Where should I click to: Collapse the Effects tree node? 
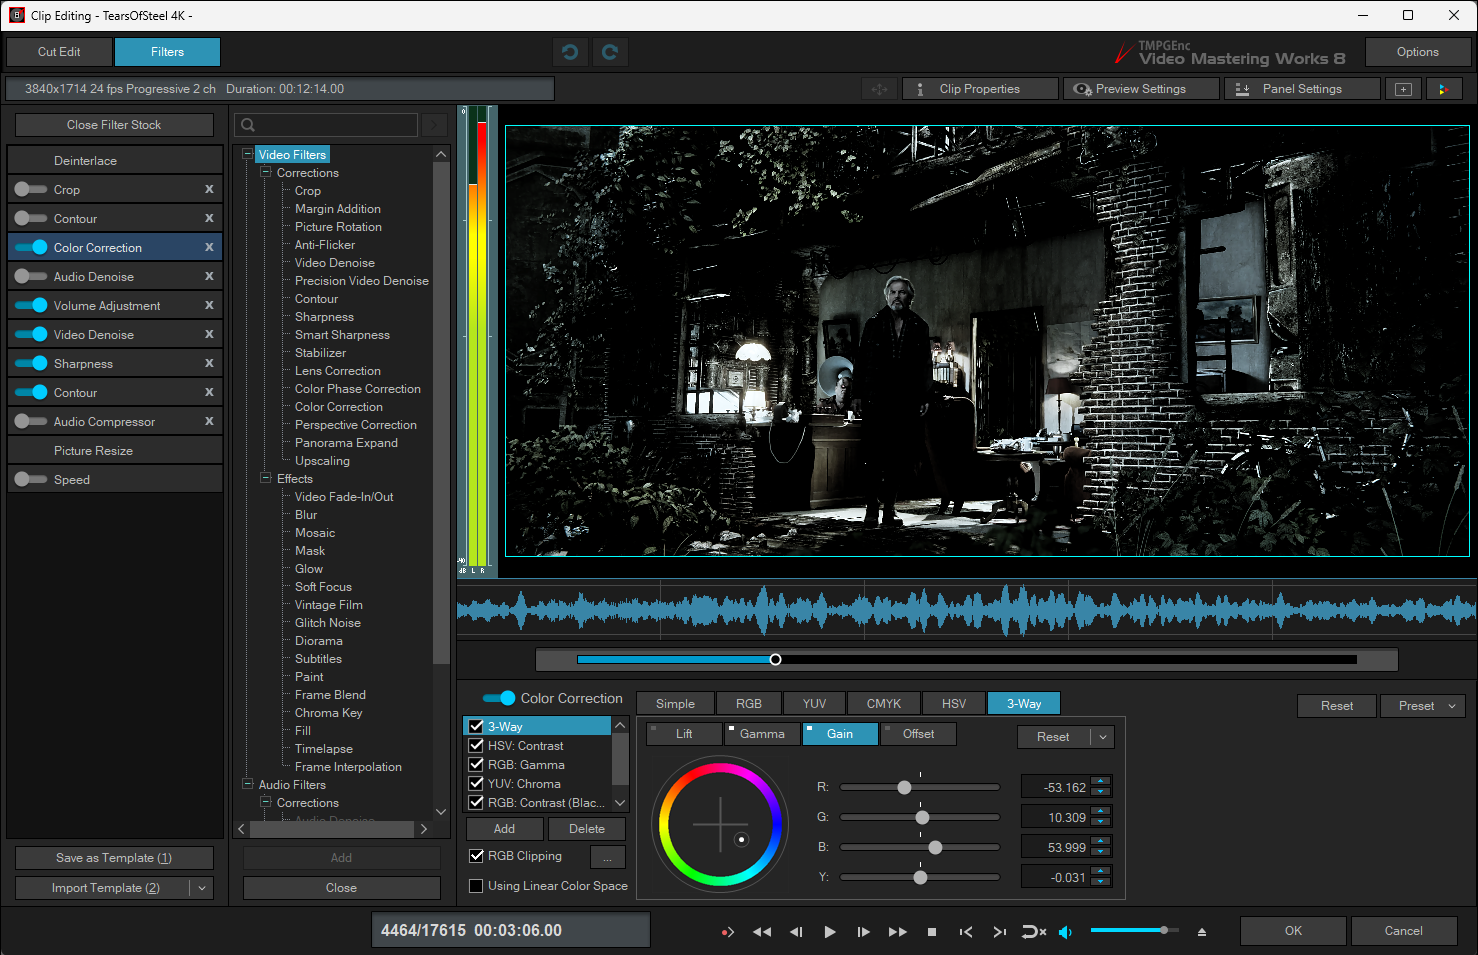click(x=266, y=478)
